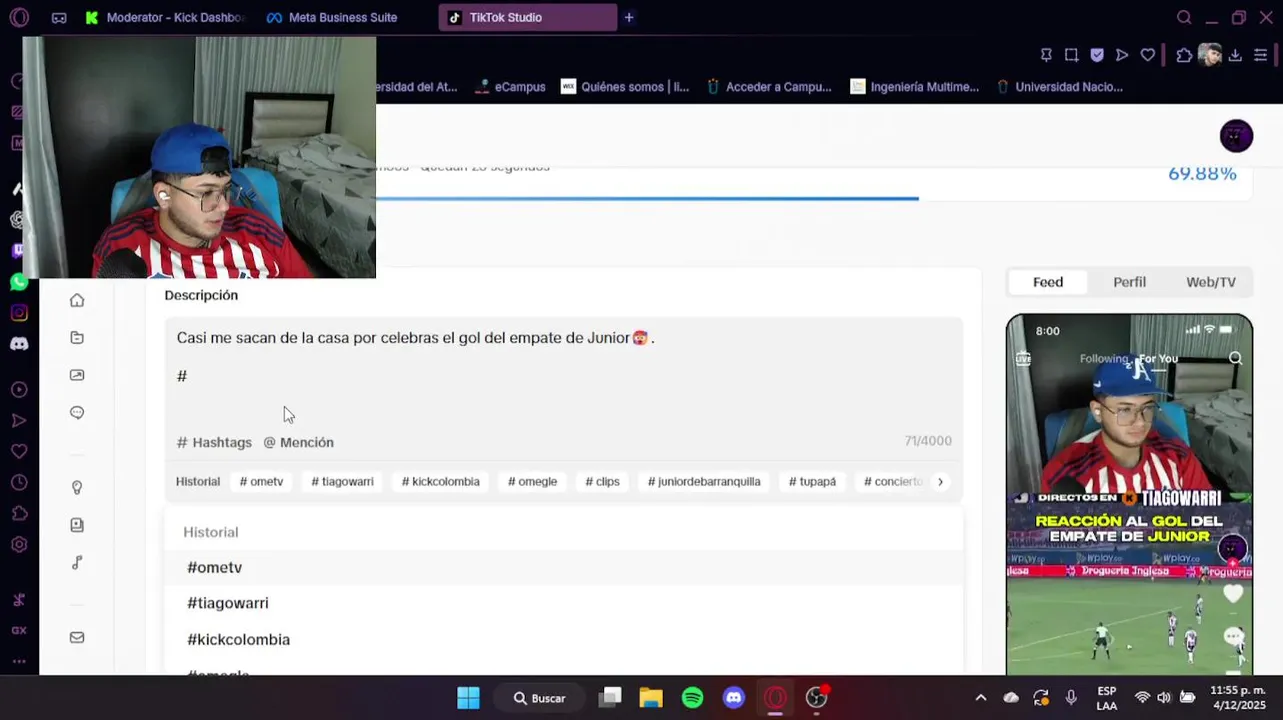Open the GX icon in the Opera sidebar
Image resolution: width=1283 pixels, height=720 pixels.
coord(19,631)
